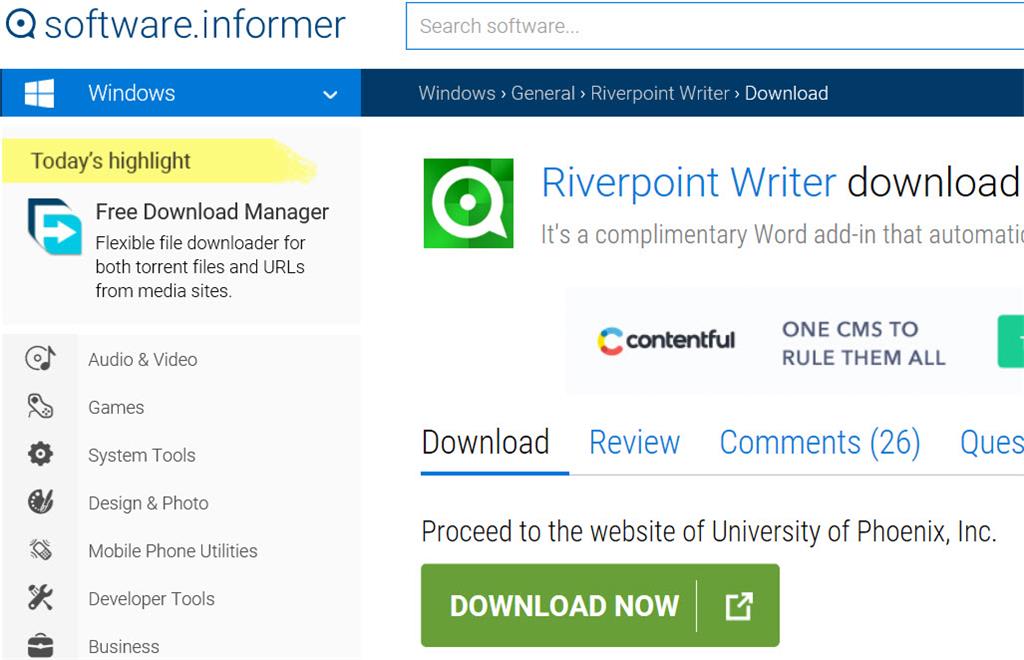Select the Download tab
1024x660 pixels.
pyautogui.click(x=485, y=443)
